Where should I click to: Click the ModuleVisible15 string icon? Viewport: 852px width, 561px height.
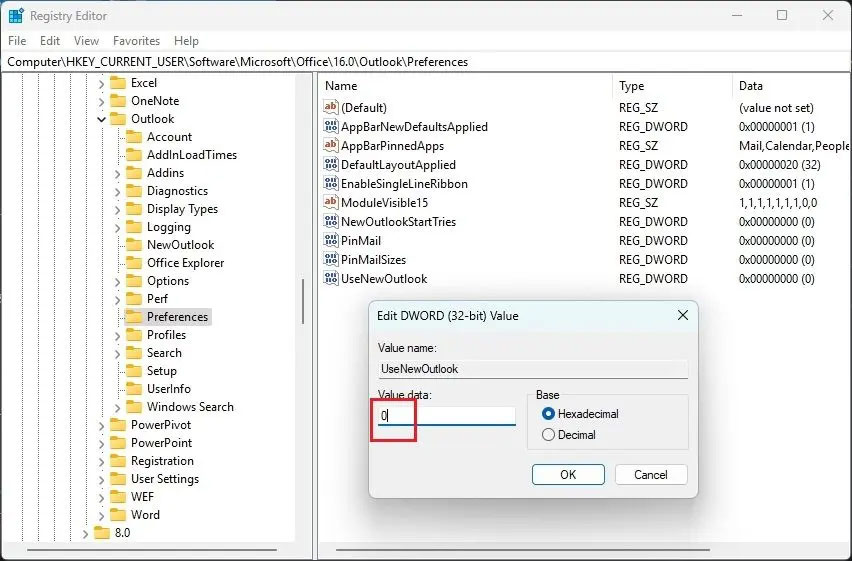point(330,202)
